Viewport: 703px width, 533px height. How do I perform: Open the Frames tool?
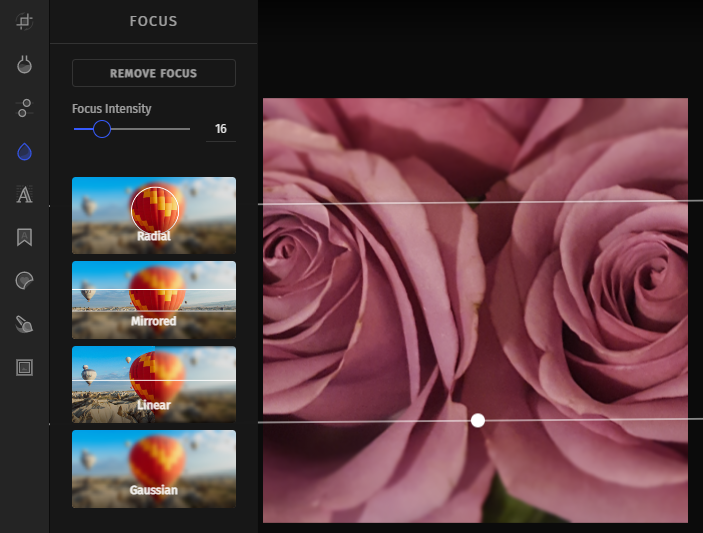[x=24, y=368]
